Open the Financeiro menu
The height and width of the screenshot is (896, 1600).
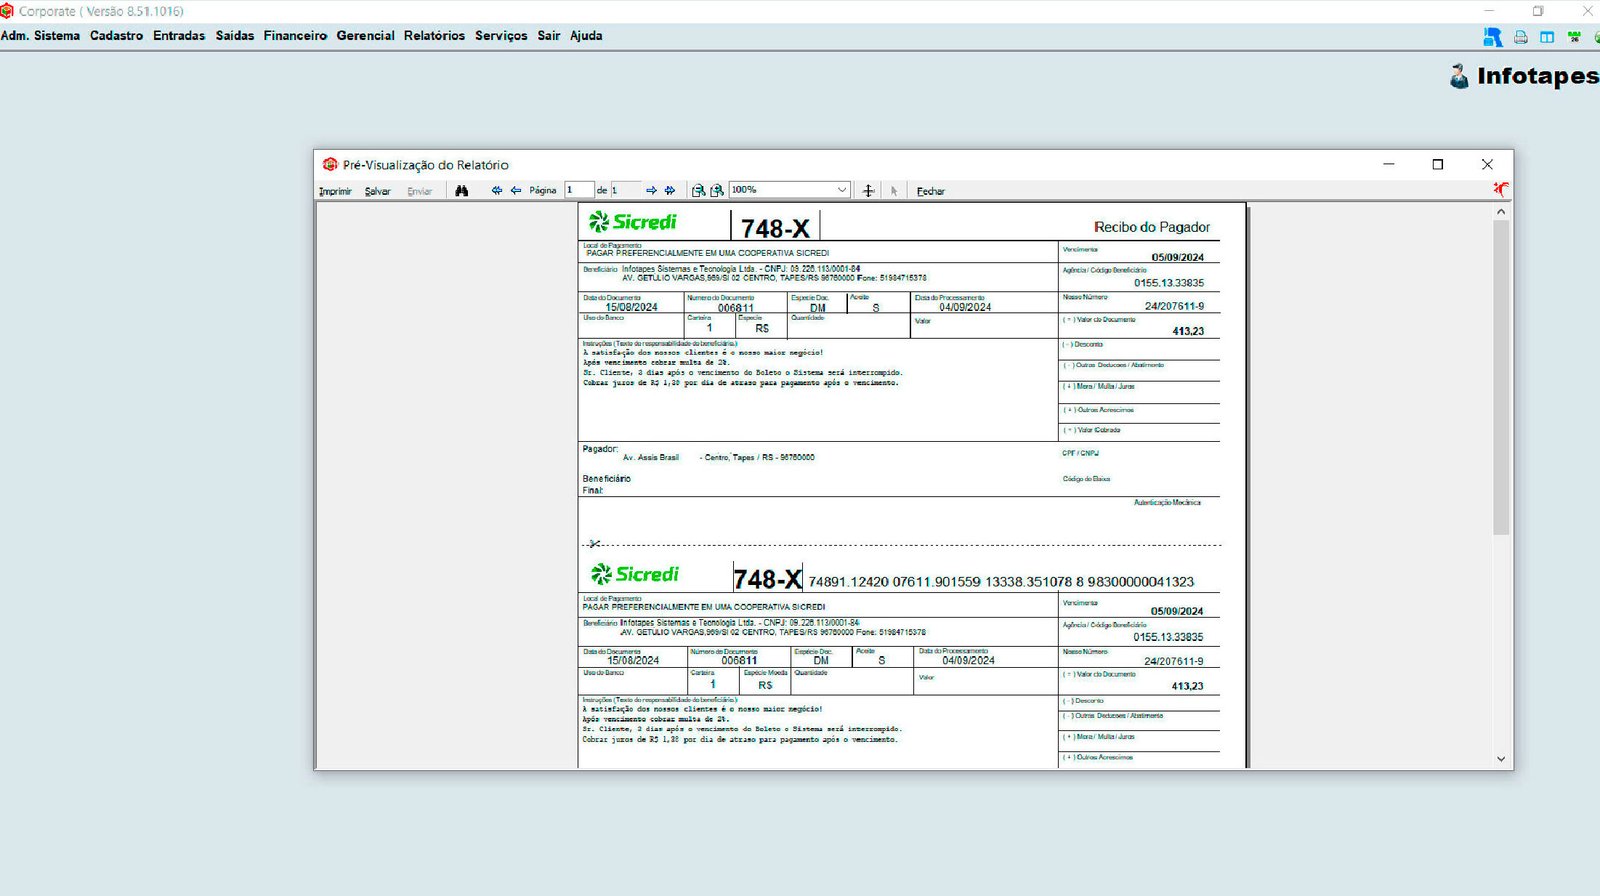point(295,36)
